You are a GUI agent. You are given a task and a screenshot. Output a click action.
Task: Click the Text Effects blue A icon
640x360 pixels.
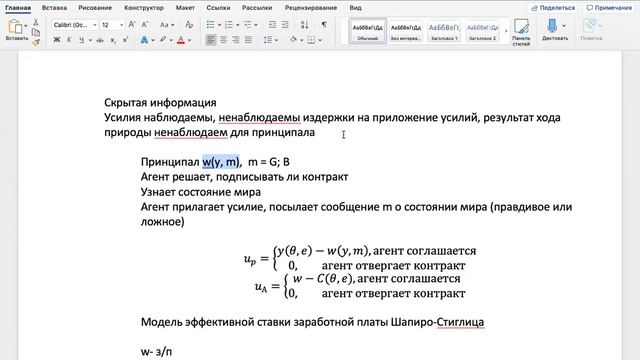point(144,40)
